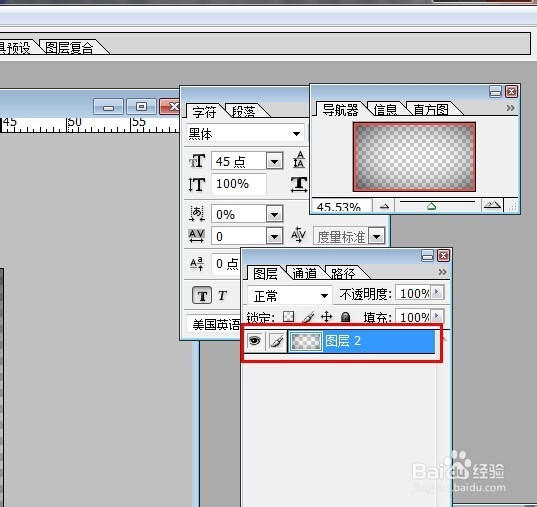Image resolution: width=537 pixels, height=507 pixels.
Task: Click the tracking AV icon
Action: point(197,236)
